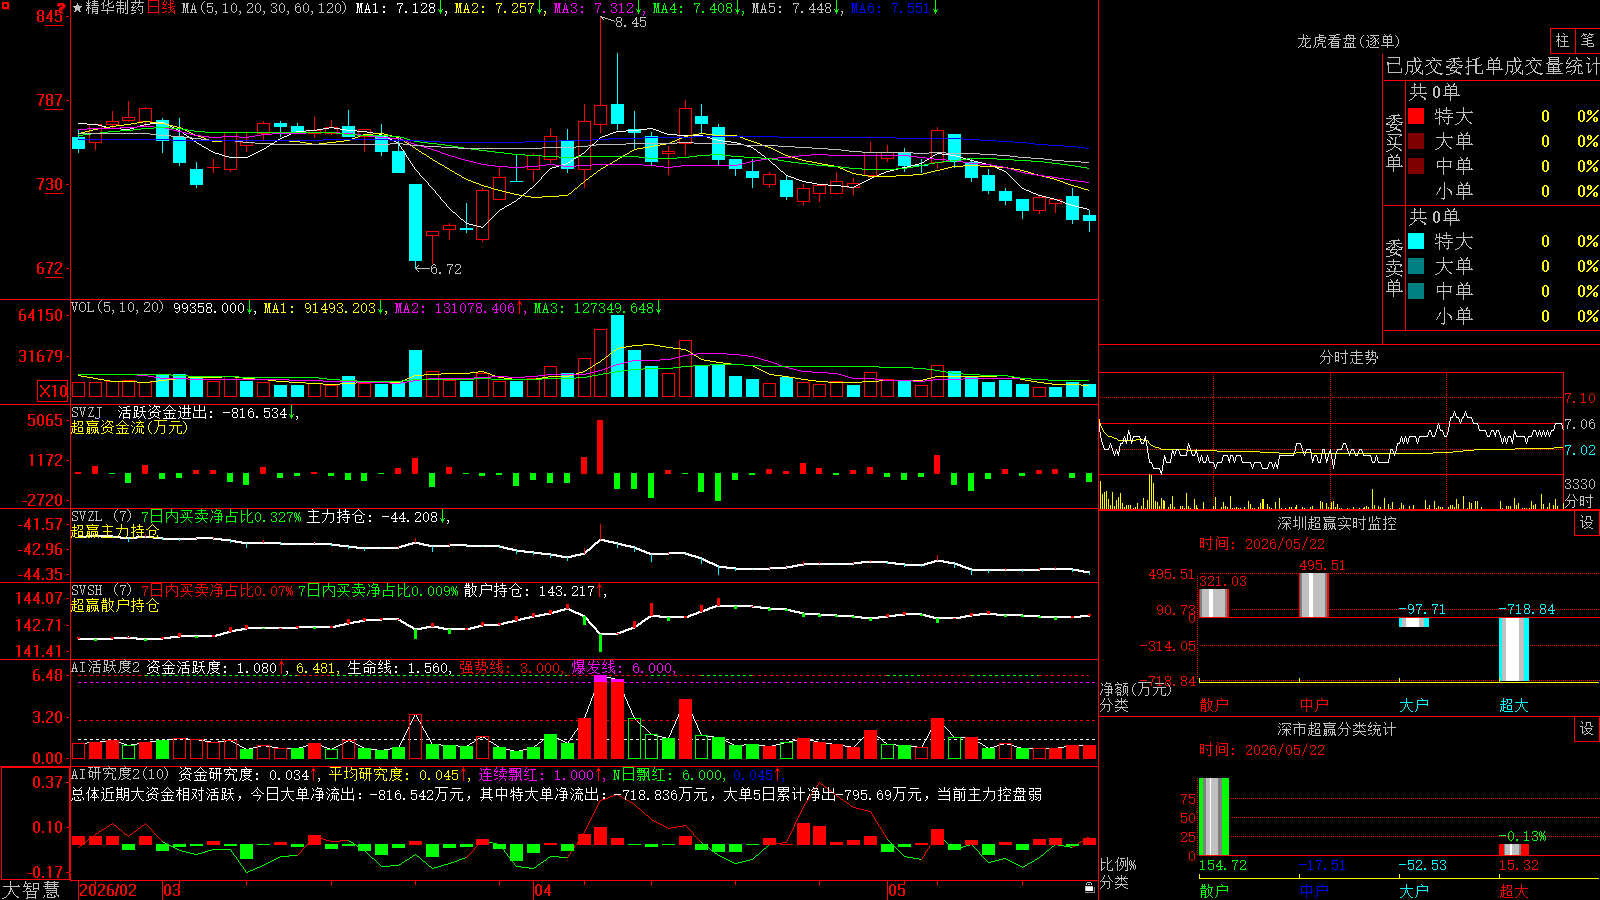Click the small red square icon at top-left corner

point(5,5)
